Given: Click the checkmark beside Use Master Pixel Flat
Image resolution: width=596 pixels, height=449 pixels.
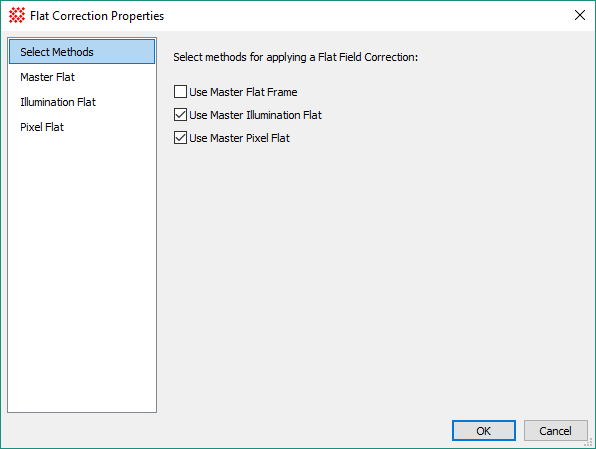Looking at the screenshot, I should (180, 138).
